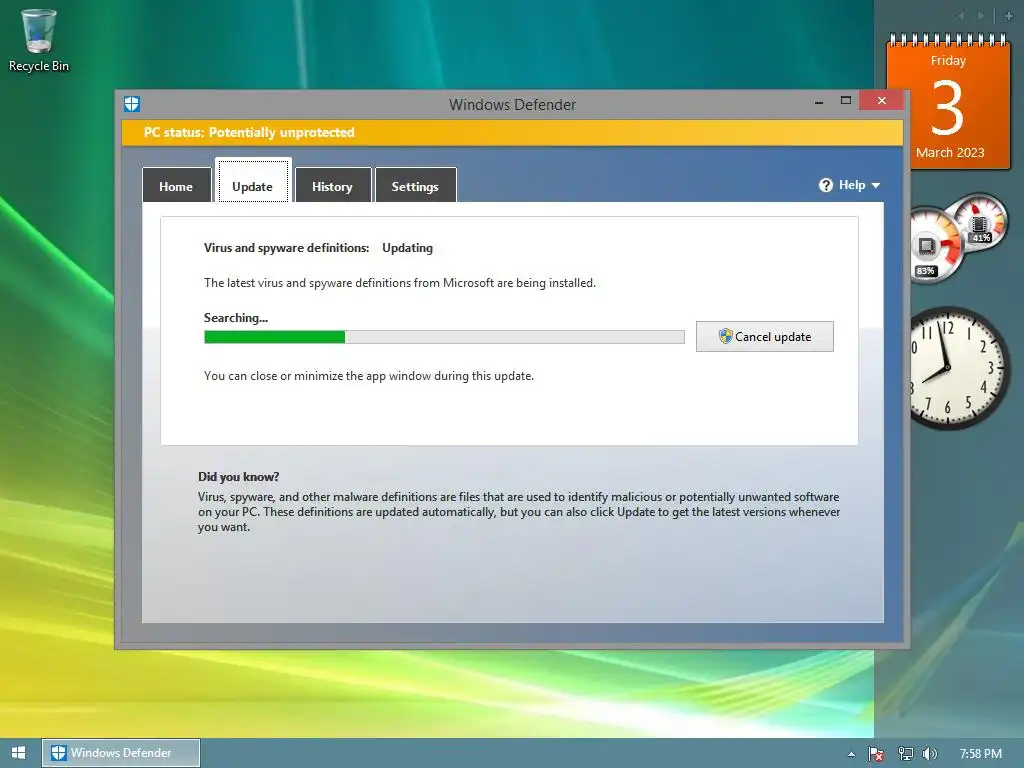Click the 7:58 PM taskbar clock
Screen dimensions: 1024x768
click(981, 754)
